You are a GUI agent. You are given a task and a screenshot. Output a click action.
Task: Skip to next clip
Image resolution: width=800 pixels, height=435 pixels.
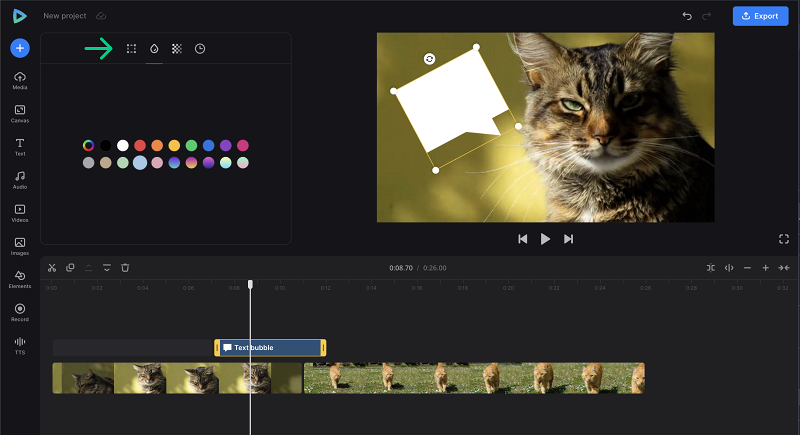pyautogui.click(x=568, y=239)
